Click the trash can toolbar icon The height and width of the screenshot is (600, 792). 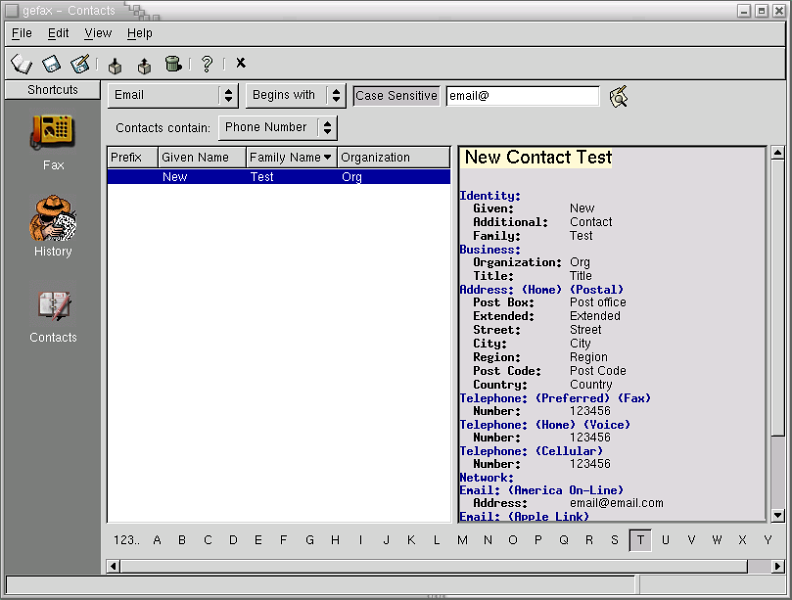[x=173, y=64]
